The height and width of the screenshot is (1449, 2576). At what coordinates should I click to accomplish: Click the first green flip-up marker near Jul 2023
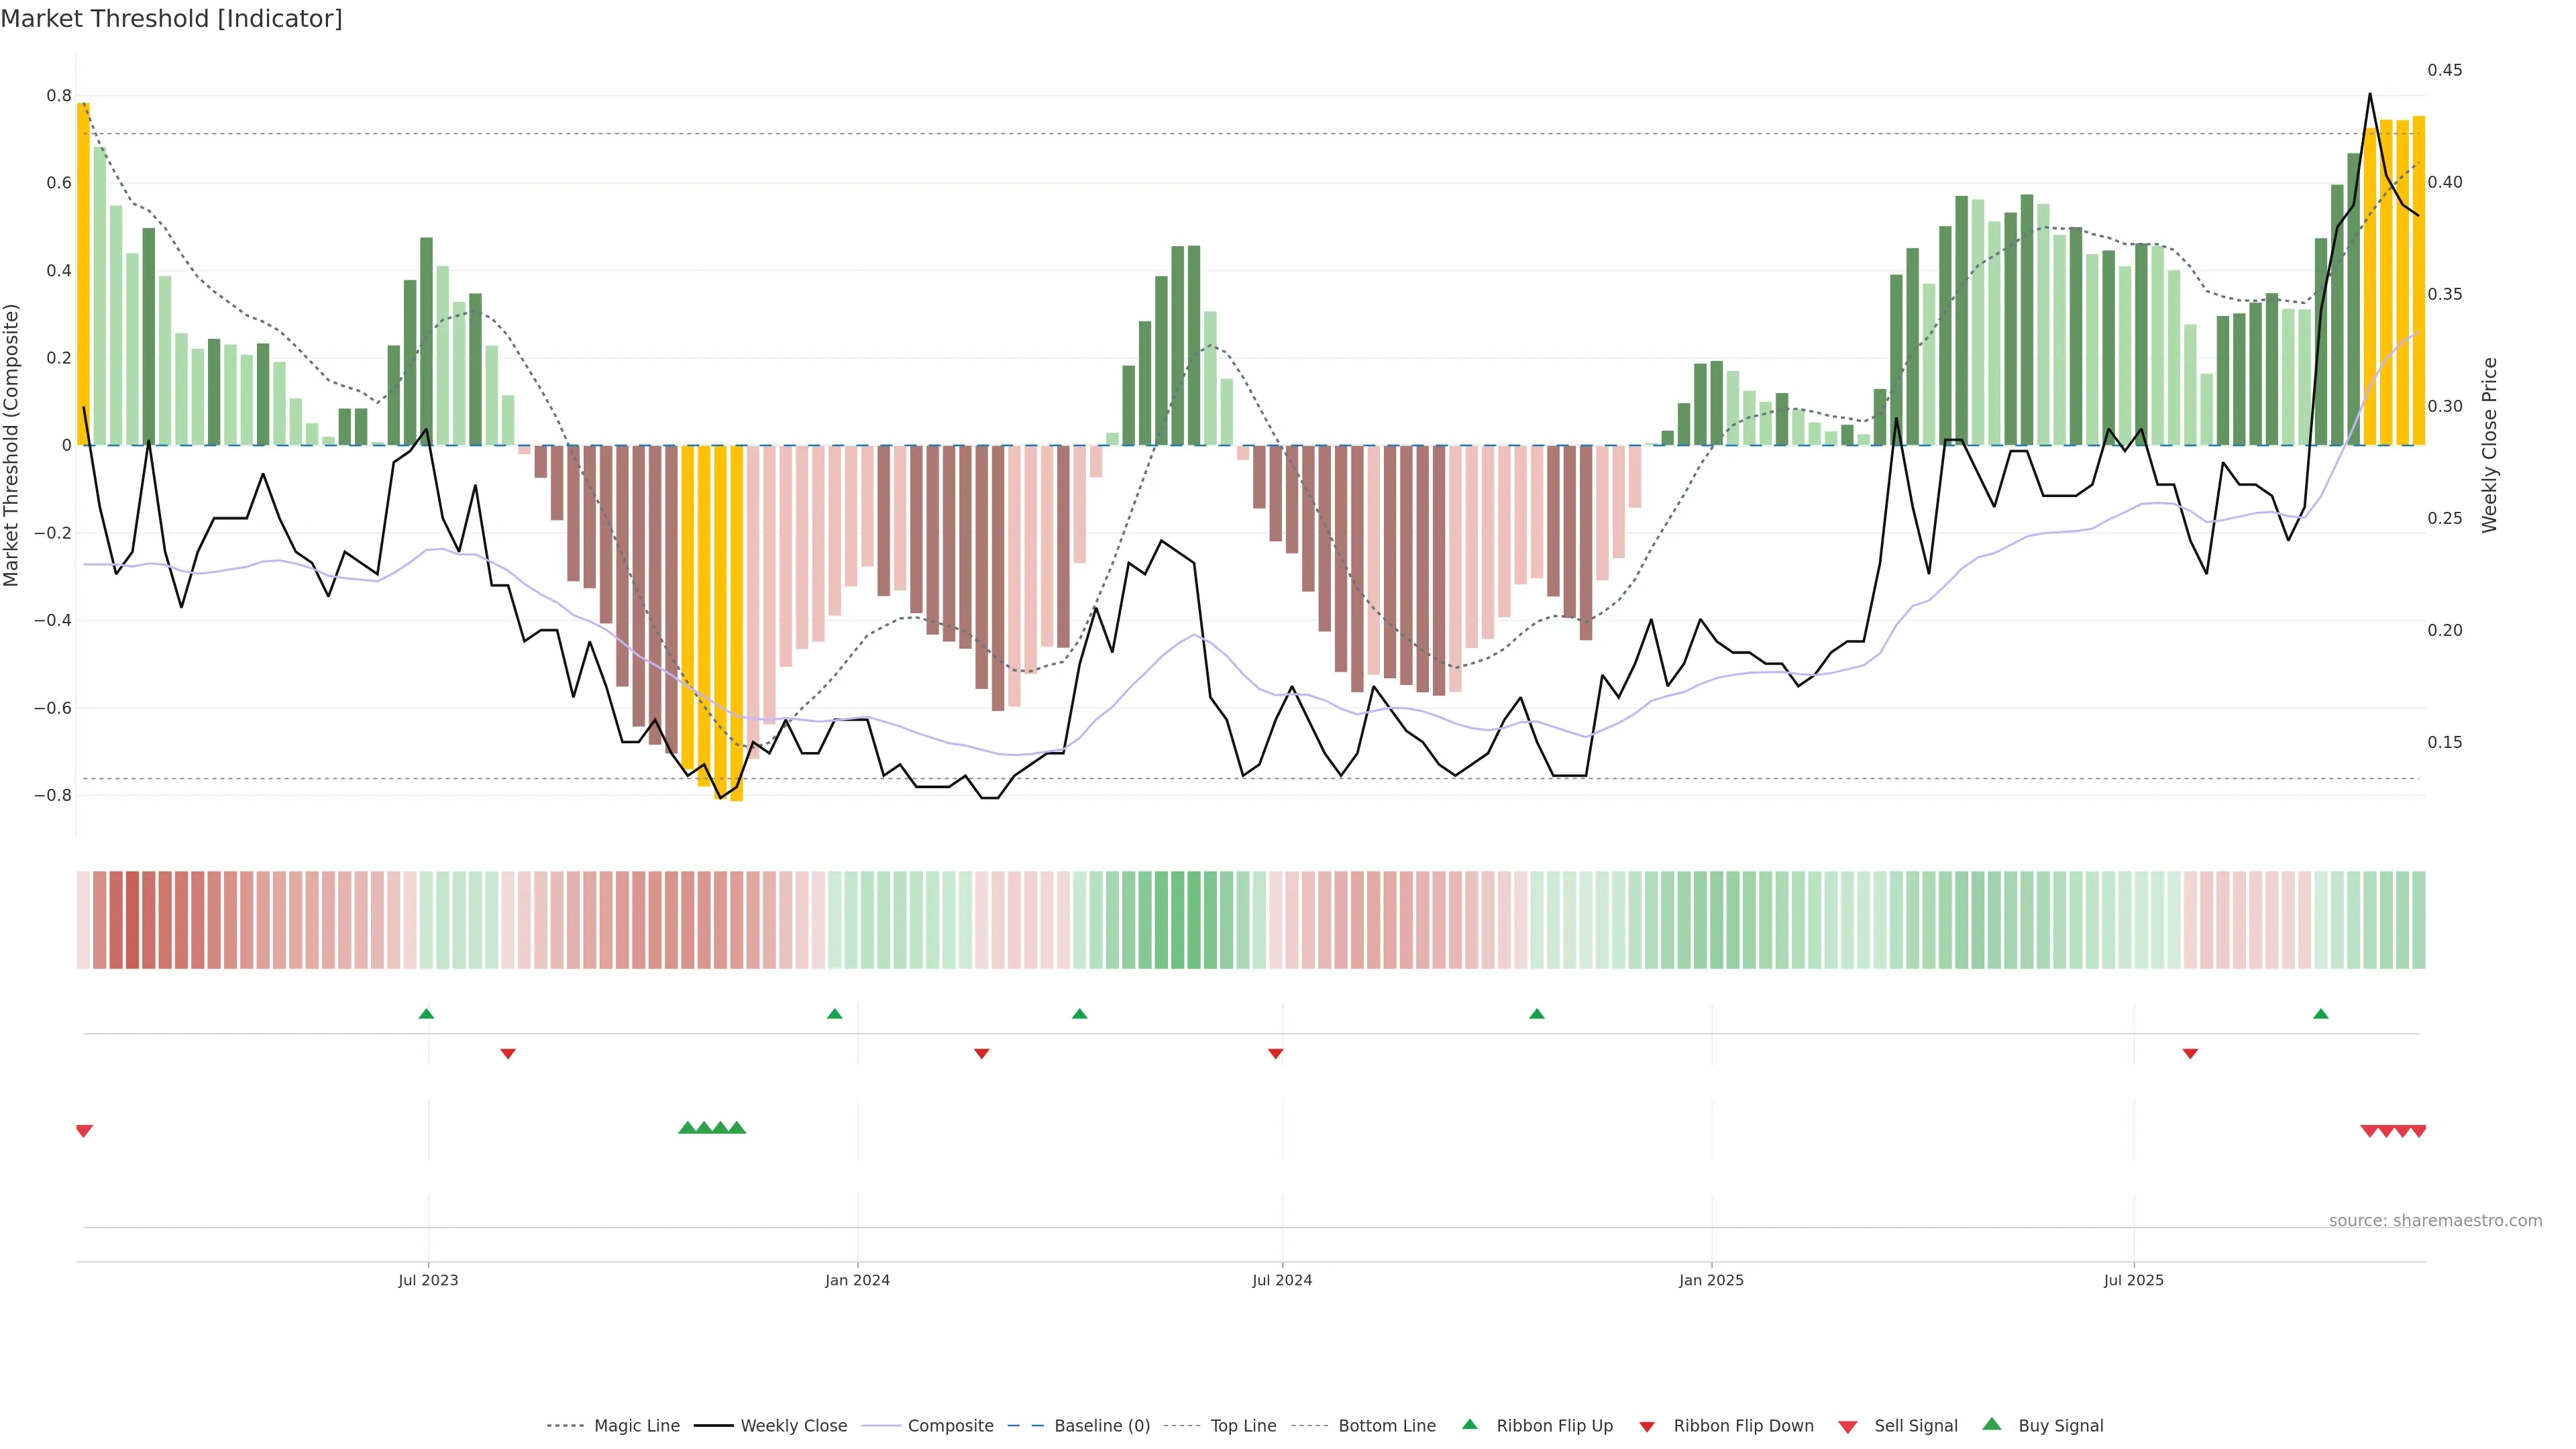coord(426,1014)
